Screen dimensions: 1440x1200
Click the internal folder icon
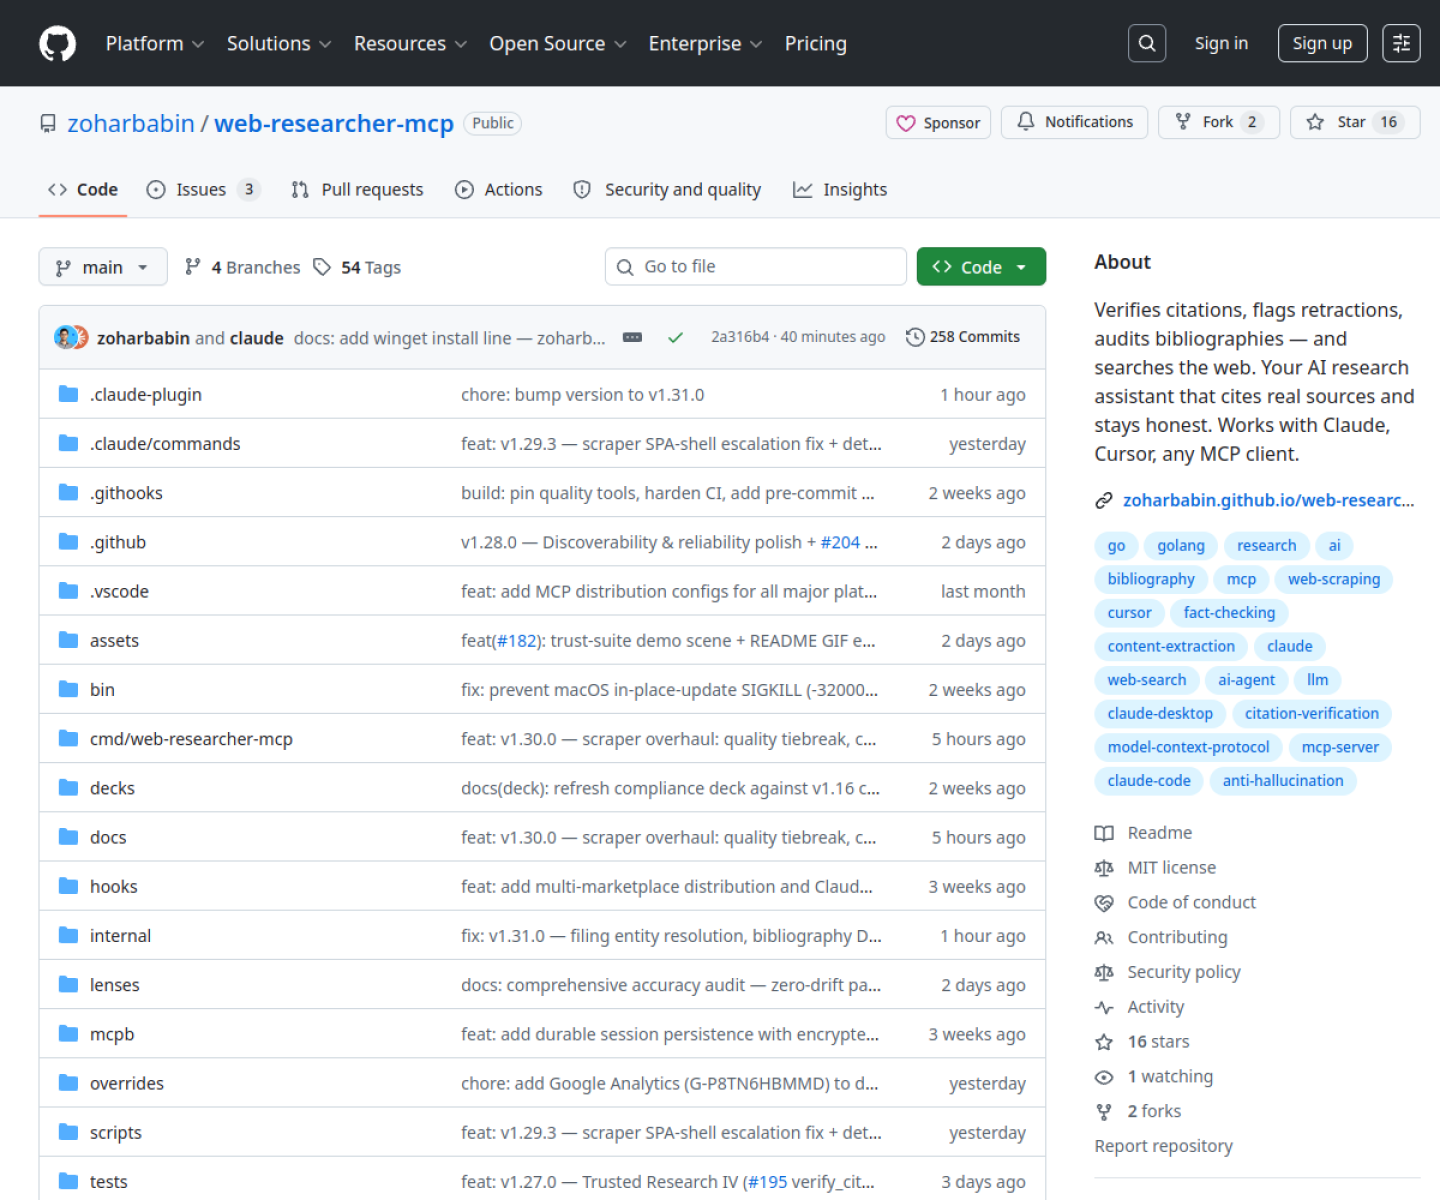tap(68, 935)
